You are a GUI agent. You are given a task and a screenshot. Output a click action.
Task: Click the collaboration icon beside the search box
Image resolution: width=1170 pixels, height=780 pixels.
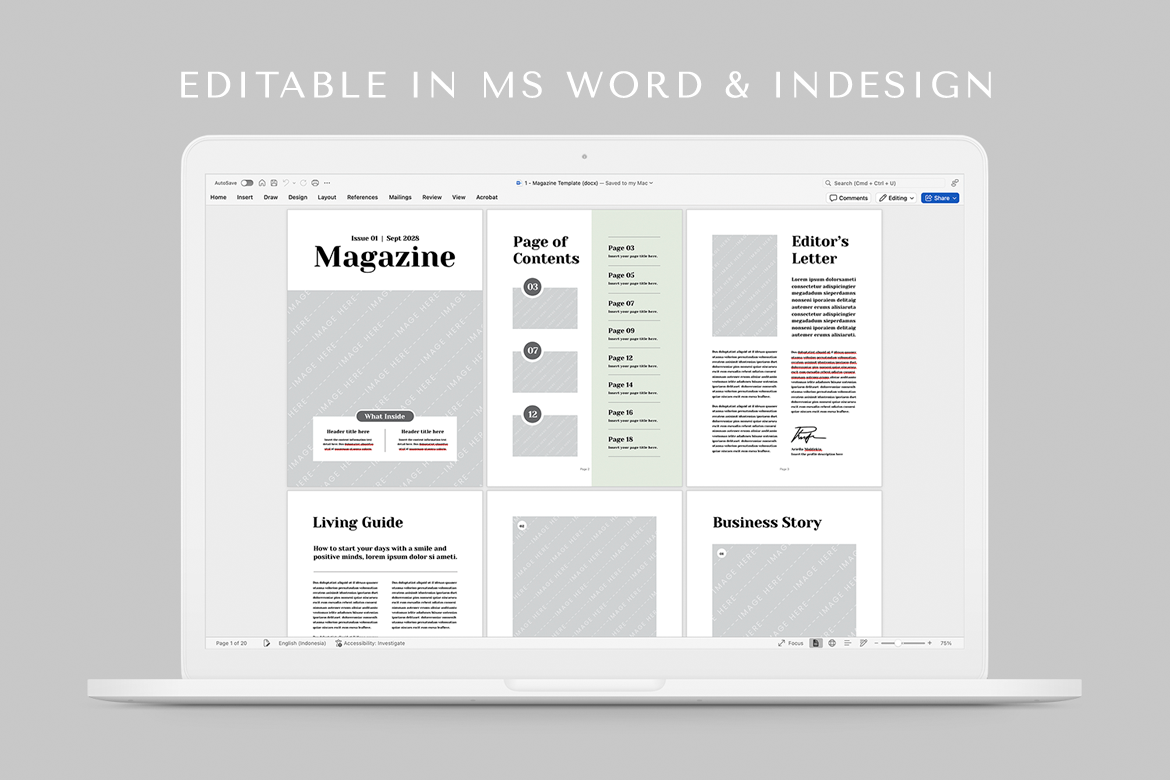pyautogui.click(x=954, y=183)
